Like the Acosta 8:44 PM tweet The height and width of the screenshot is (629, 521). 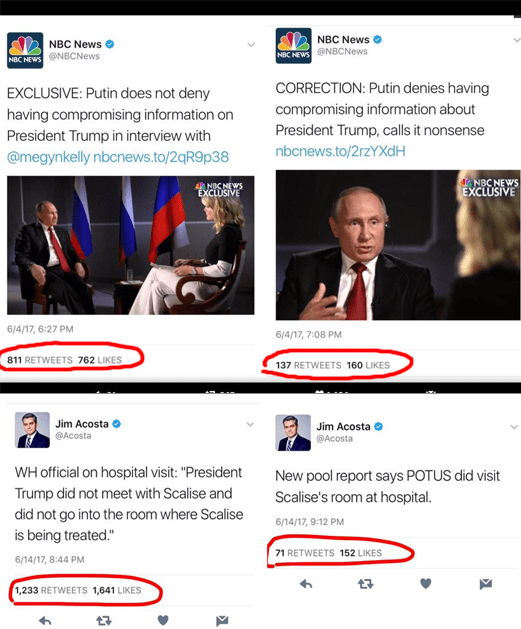(x=163, y=620)
